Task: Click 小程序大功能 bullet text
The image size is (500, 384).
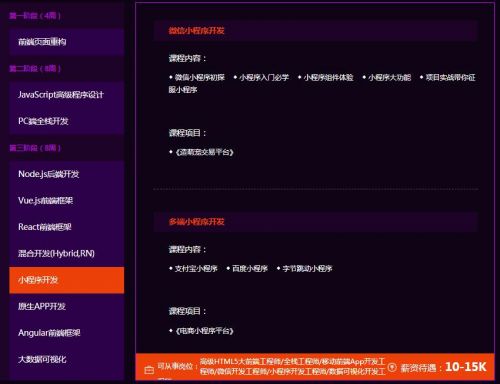Action: [x=390, y=78]
